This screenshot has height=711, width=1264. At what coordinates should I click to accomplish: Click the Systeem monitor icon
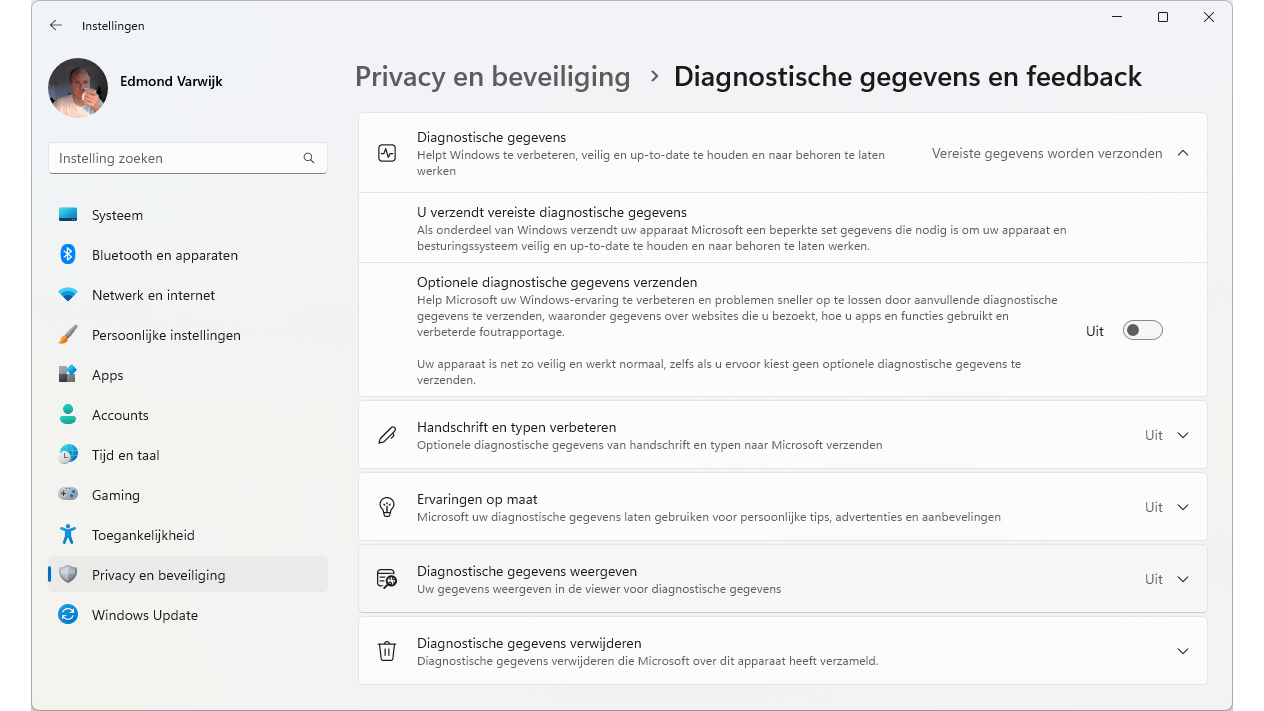coord(68,215)
